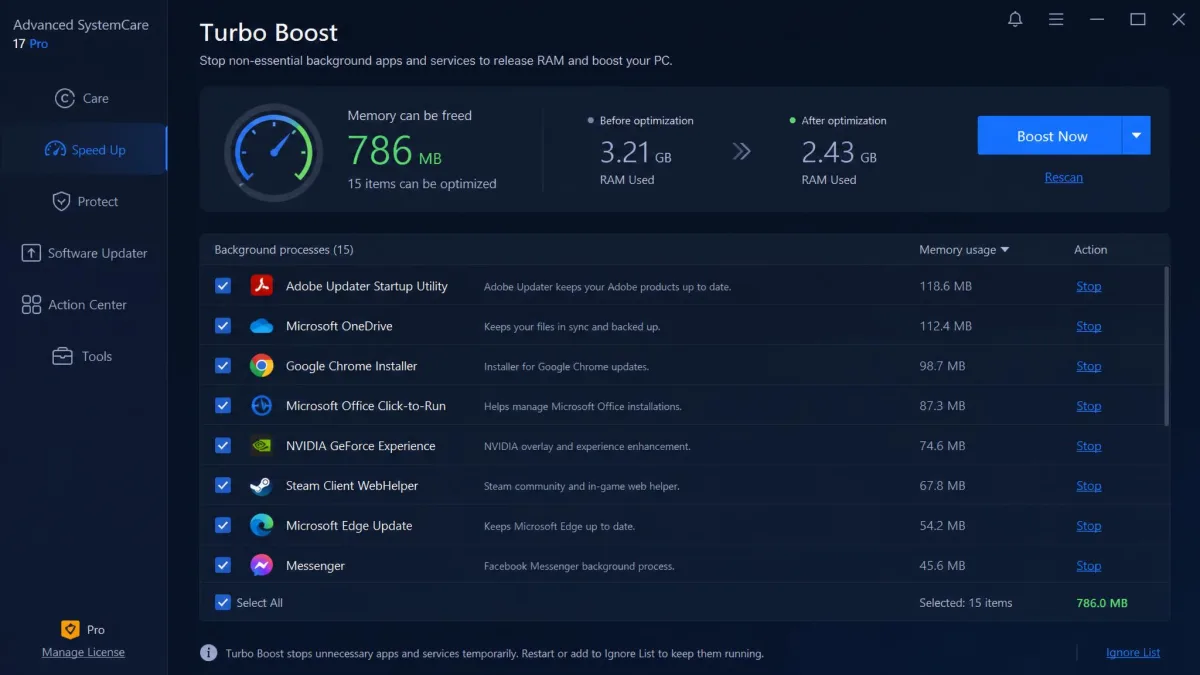Click the Adobe Updater red icon
The width and height of the screenshot is (1200, 675).
261,286
